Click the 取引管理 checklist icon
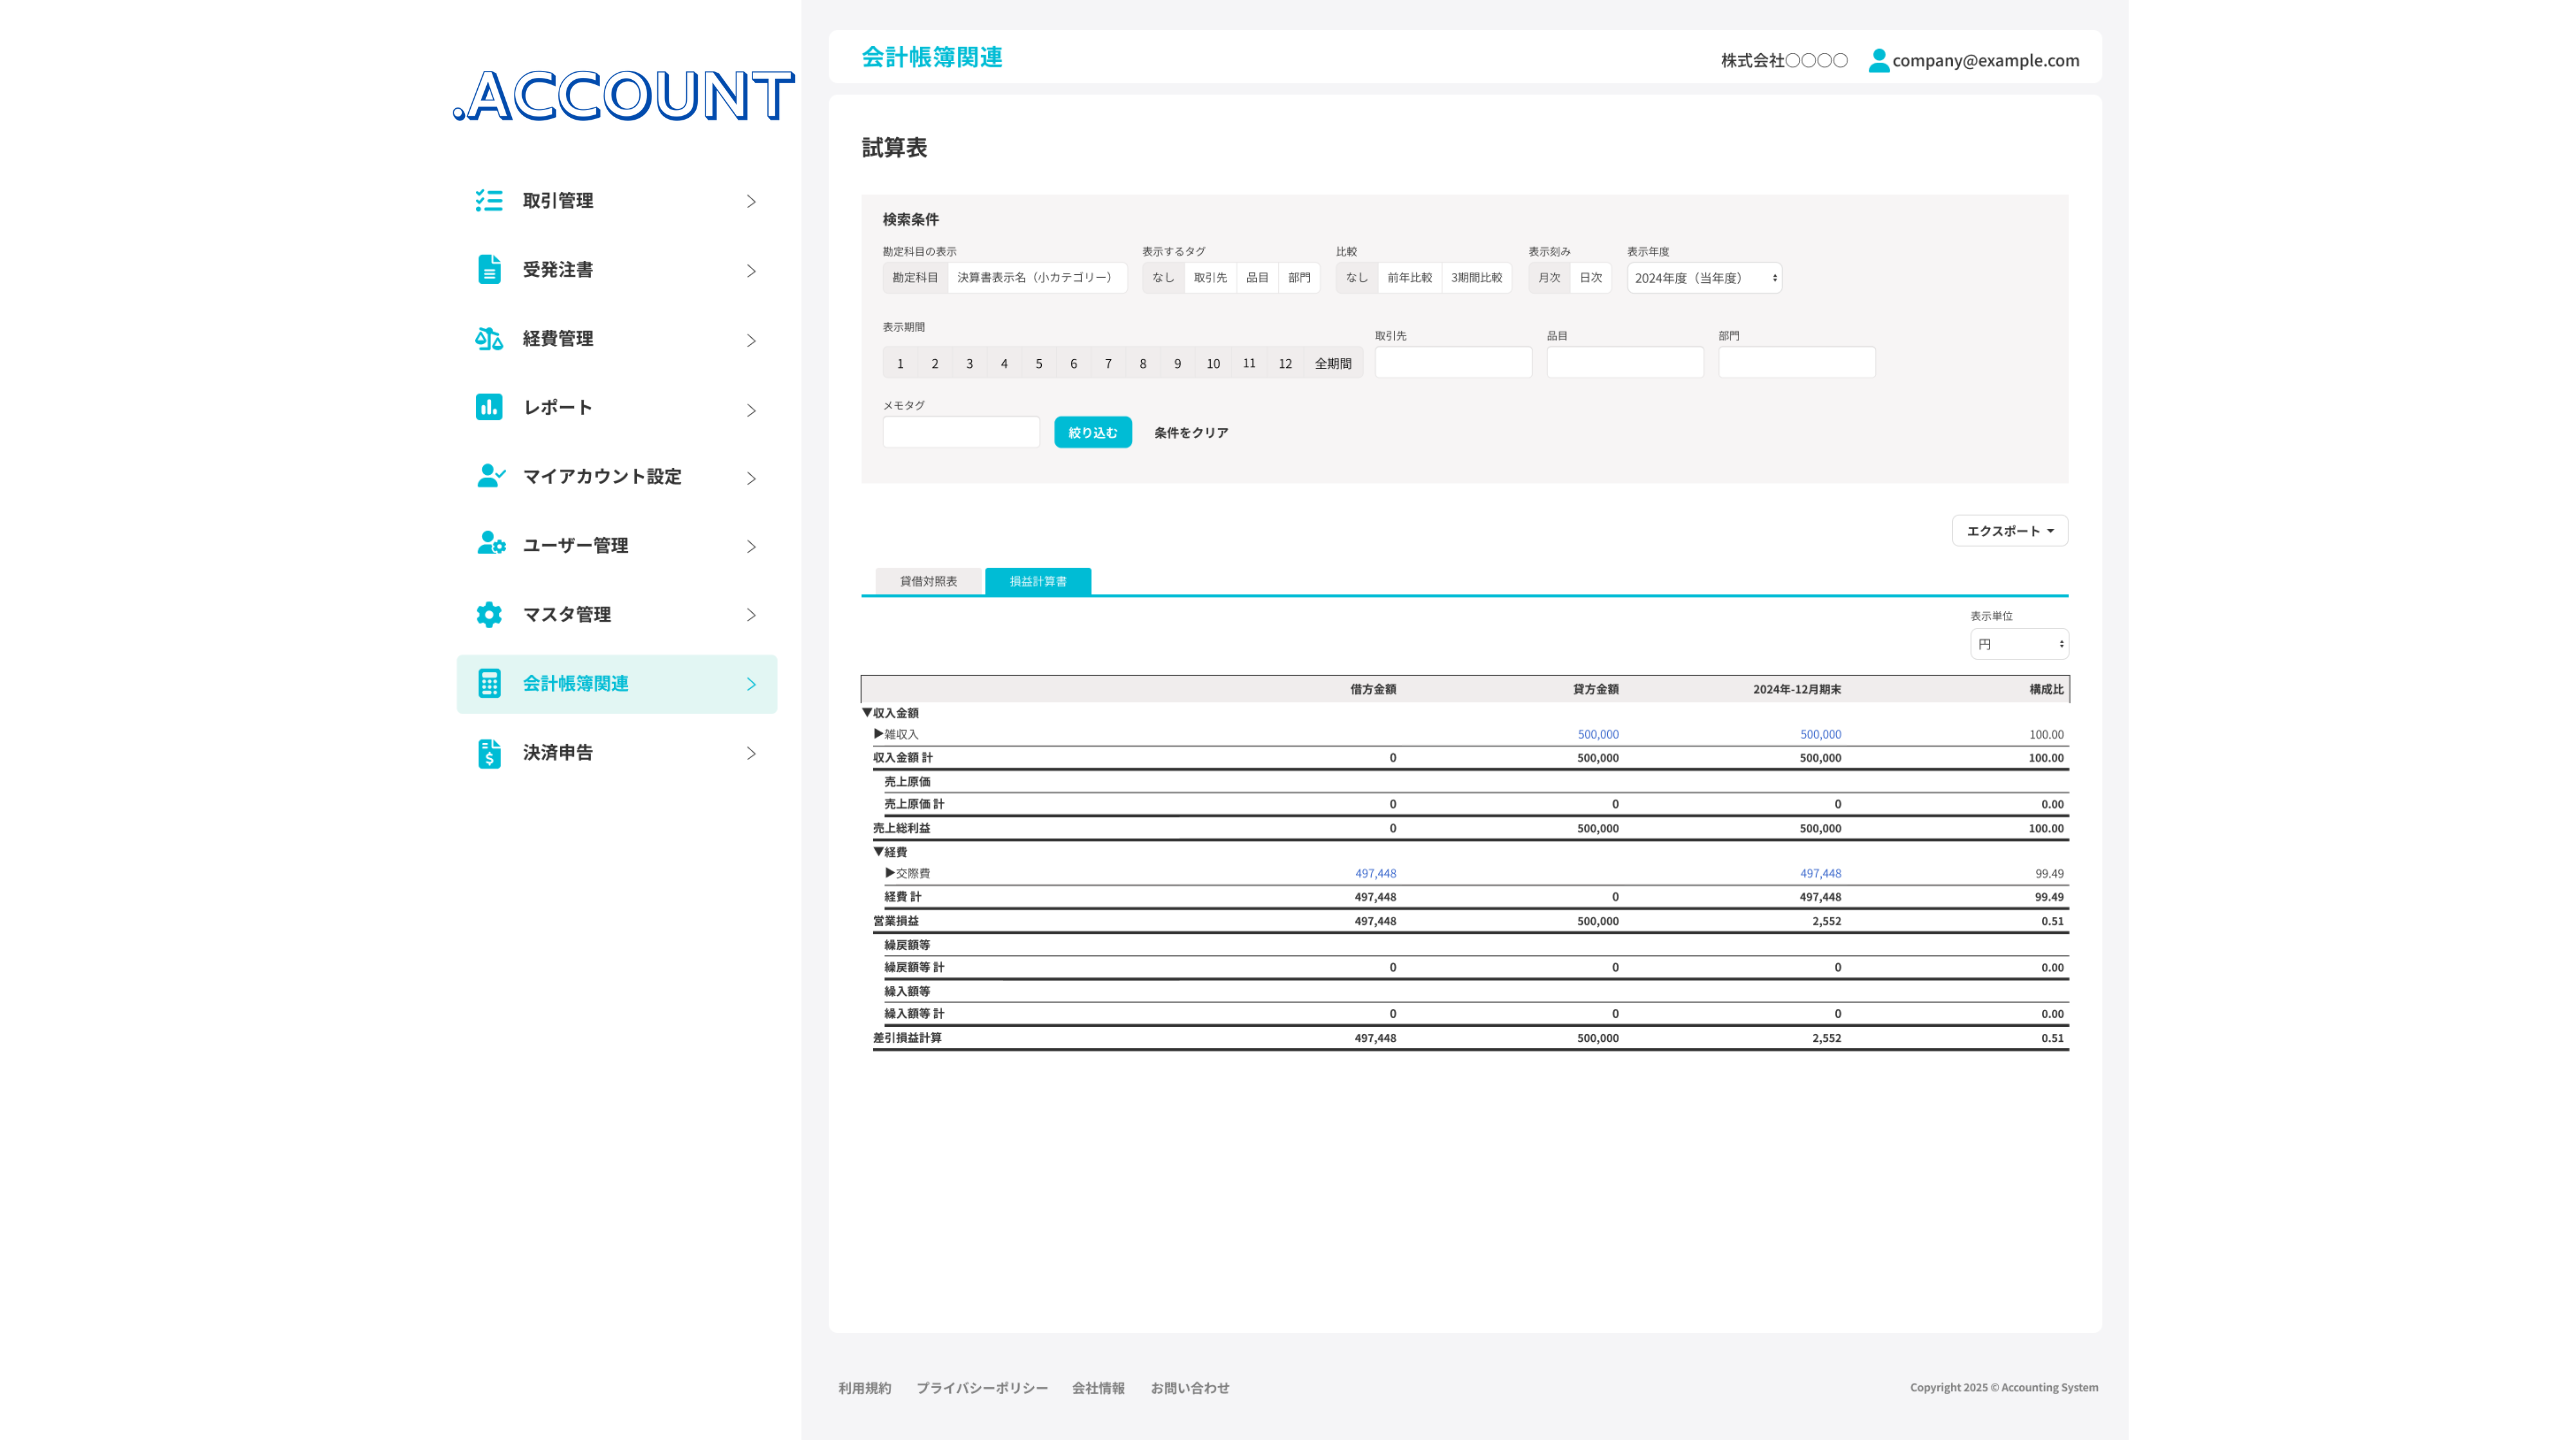 click(x=488, y=201)
